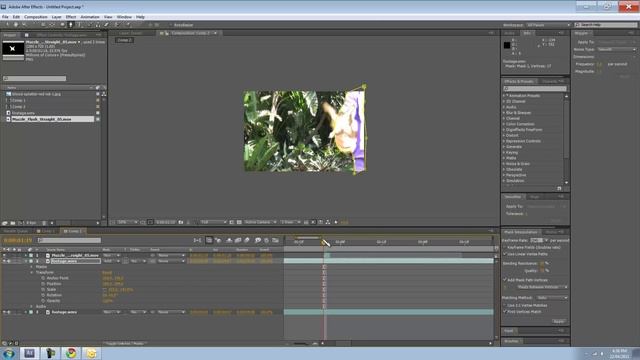Image resolution: width=640 pixels, height=360 pixels.
Task: Collapse the Transform group of layer 2
Action: [32, 272]
